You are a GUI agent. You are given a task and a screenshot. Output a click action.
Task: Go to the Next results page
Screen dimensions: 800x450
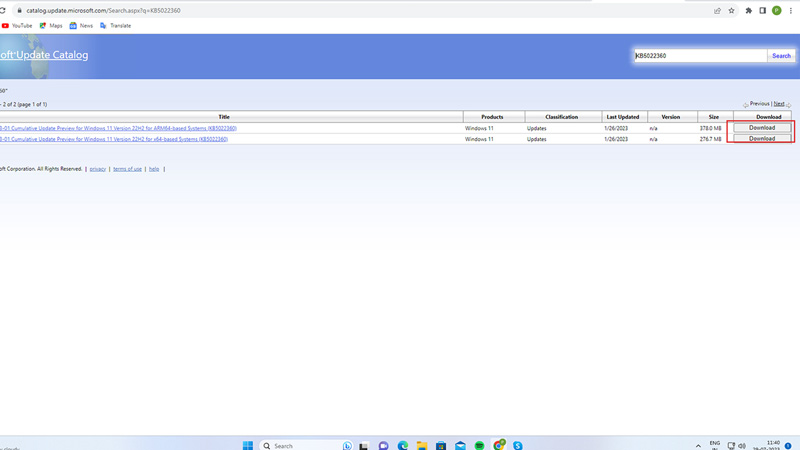tap(779, 104)
